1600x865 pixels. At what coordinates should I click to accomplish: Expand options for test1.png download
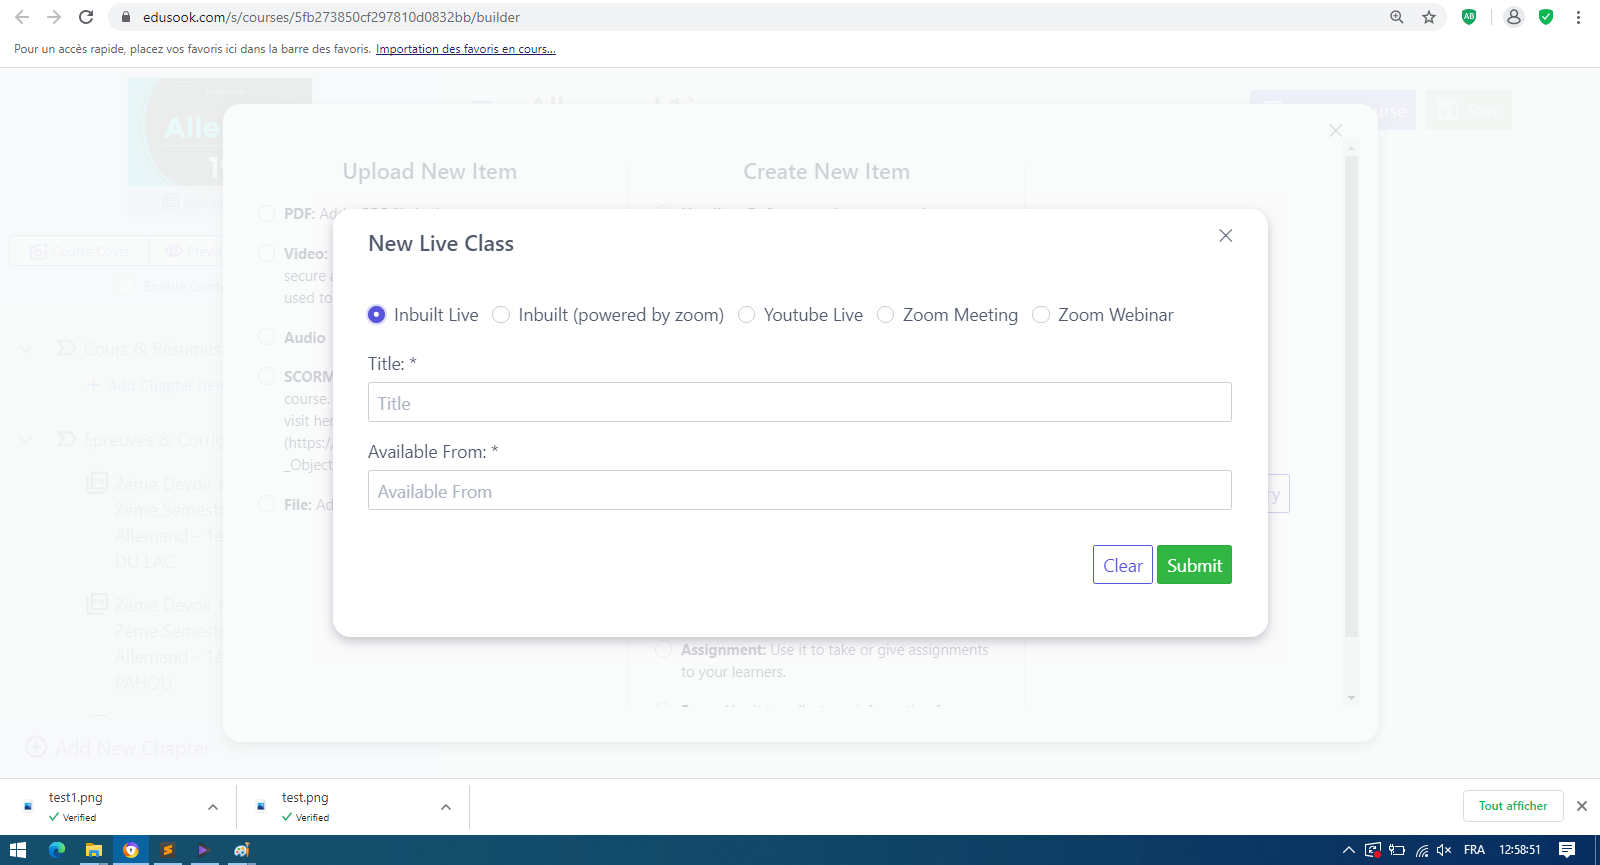point(213,807)
